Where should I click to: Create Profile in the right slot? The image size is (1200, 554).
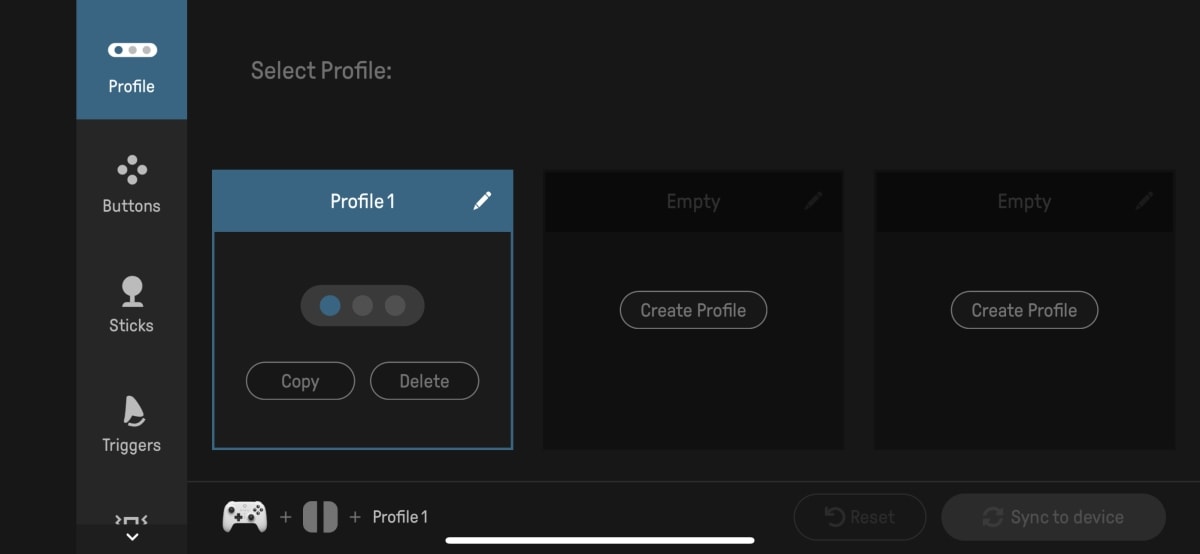pyautogui.click(x=1024, y=310)
